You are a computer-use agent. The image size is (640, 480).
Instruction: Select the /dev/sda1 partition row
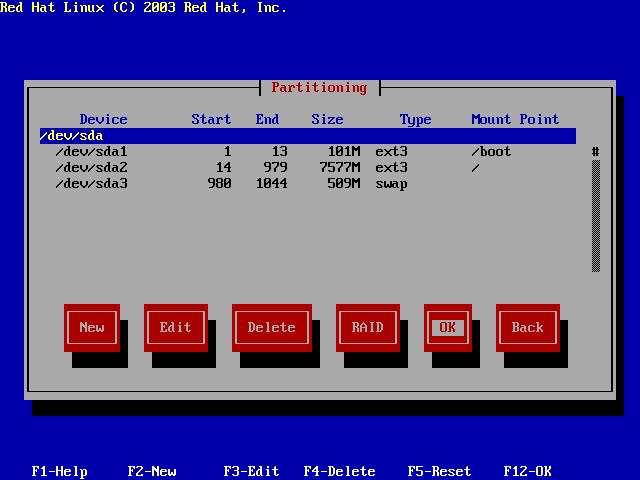coord(308,151)
